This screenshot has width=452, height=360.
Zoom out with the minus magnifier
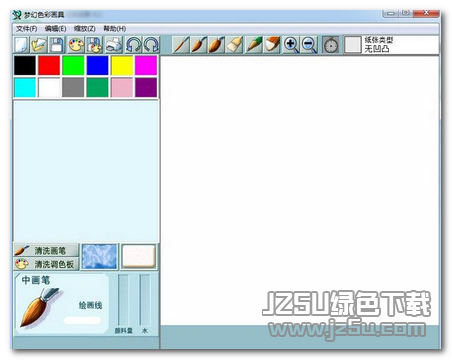[x=309, y=45]
